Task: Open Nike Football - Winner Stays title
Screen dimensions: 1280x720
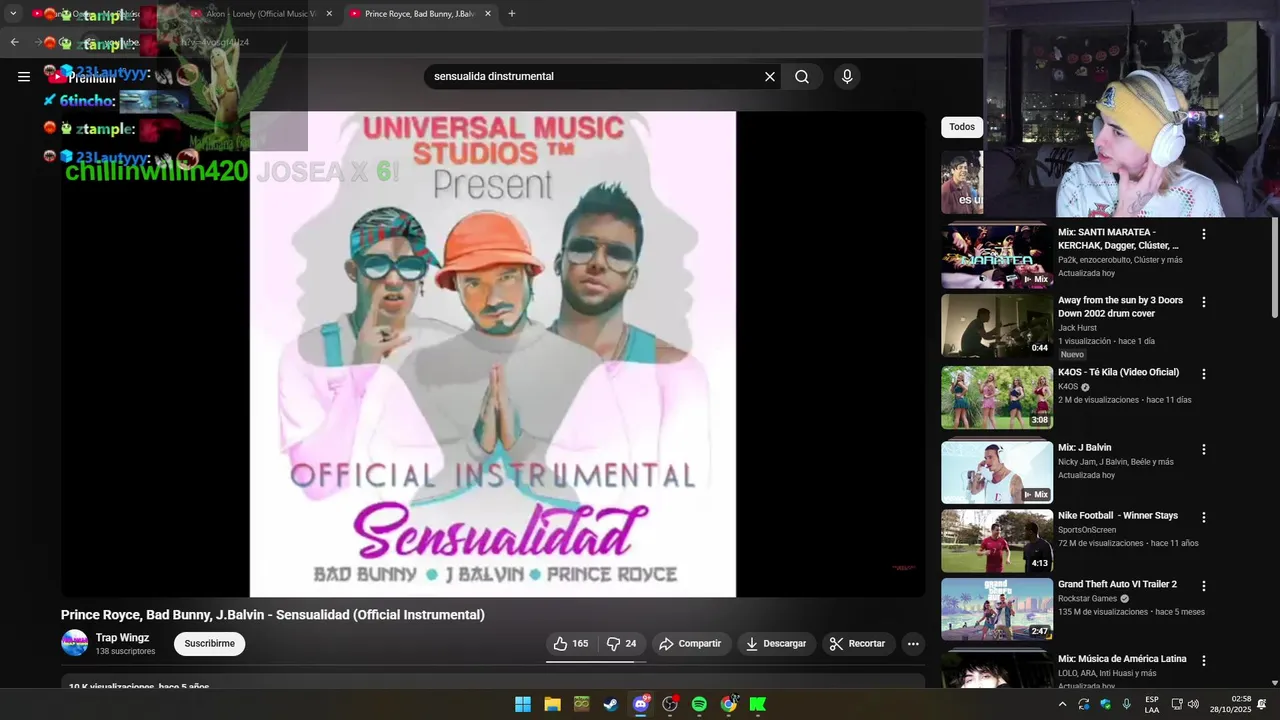Action: point(1118,516)
